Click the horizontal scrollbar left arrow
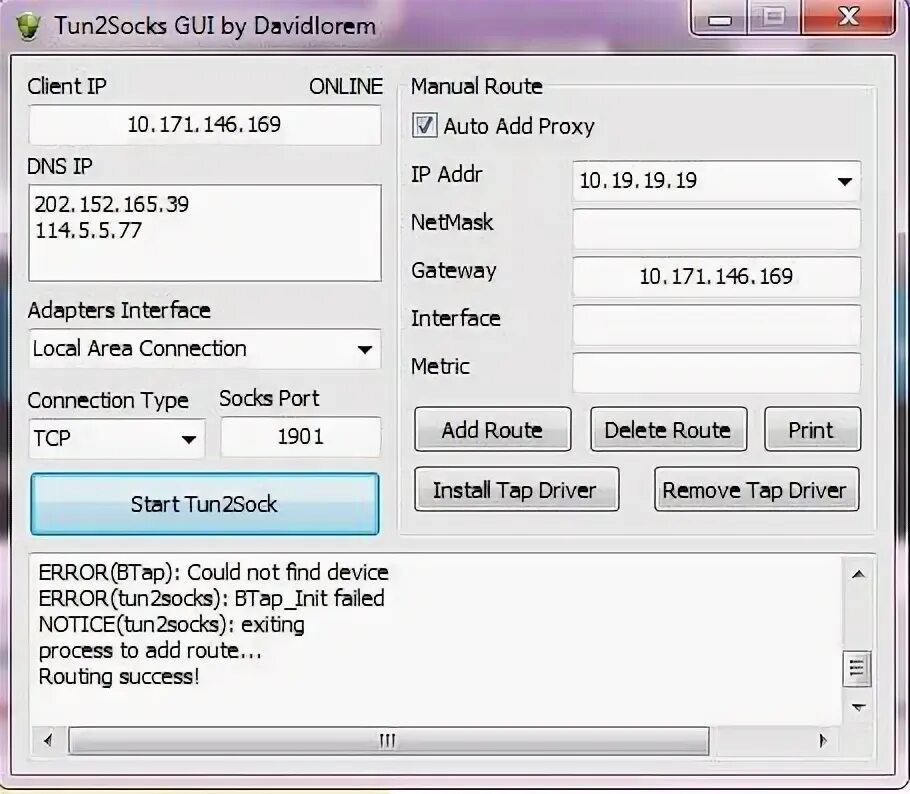Screen dimensions: 910x794 click(x=48, y=740)
